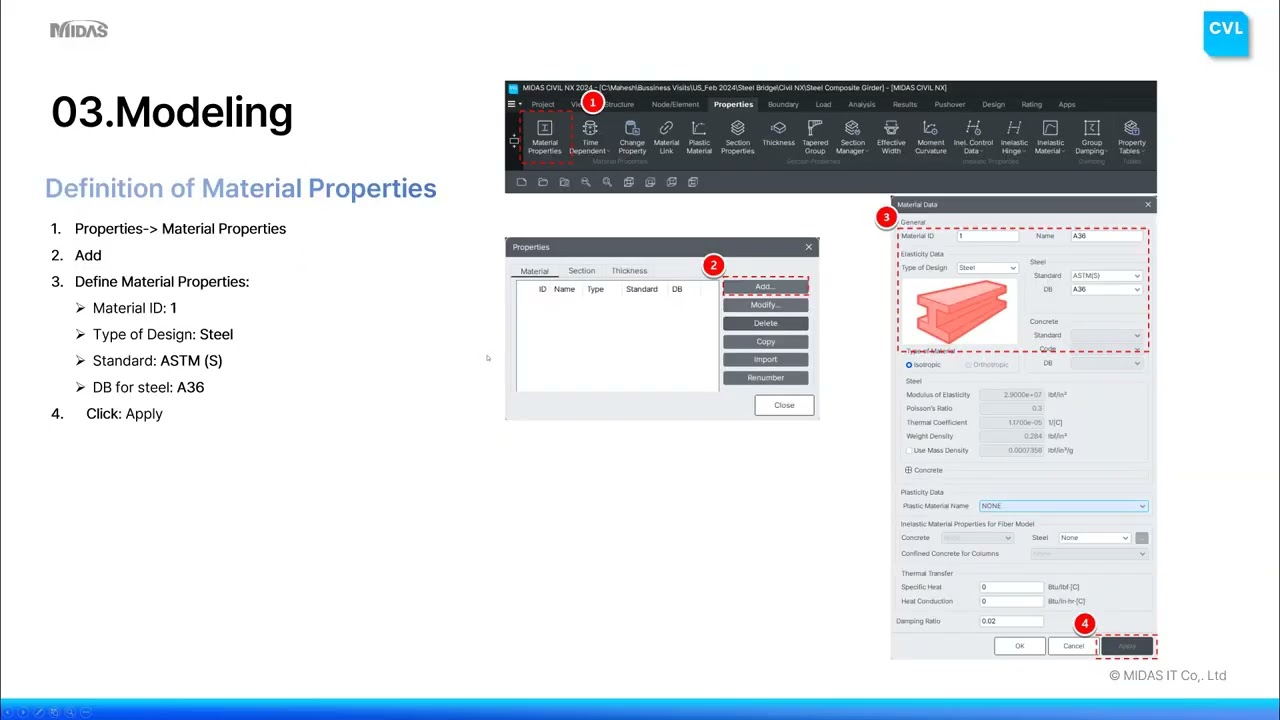The image size is (1280, 720).
Task: Click the Modify... button
Action: 765,305
